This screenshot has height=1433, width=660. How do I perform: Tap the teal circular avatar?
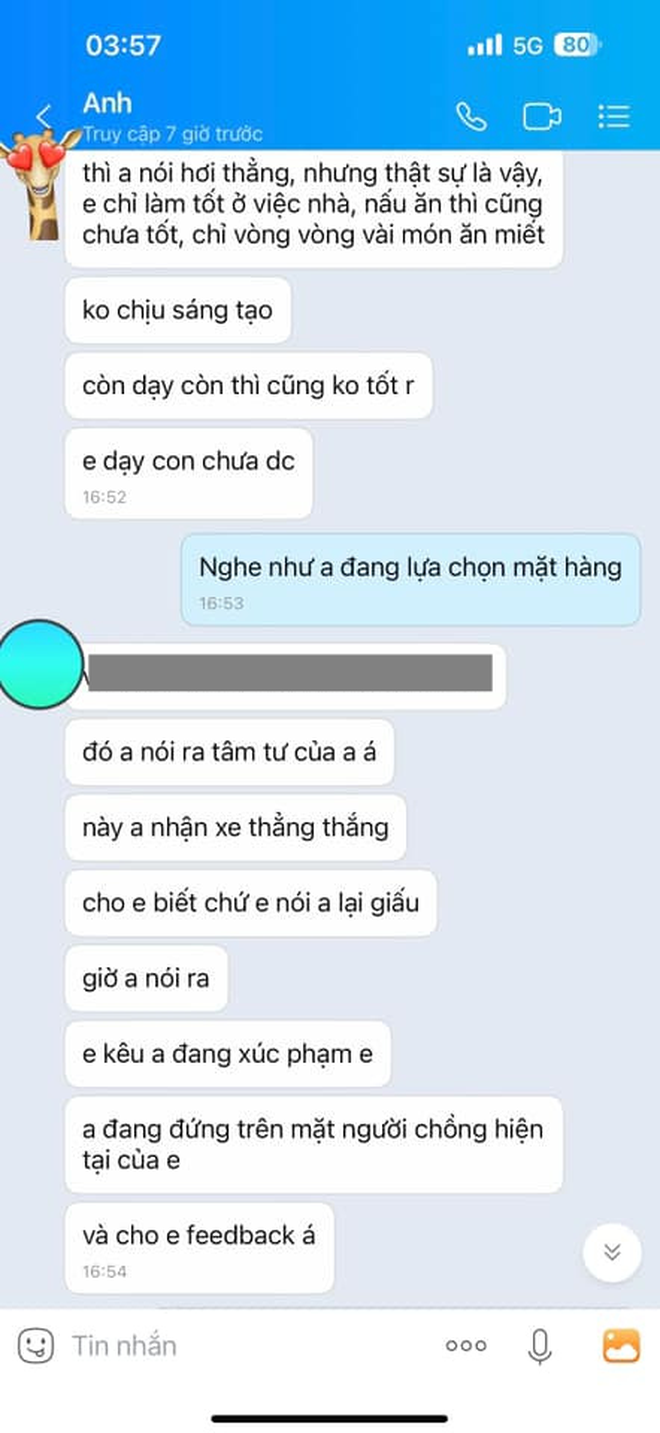pos(39,663)
